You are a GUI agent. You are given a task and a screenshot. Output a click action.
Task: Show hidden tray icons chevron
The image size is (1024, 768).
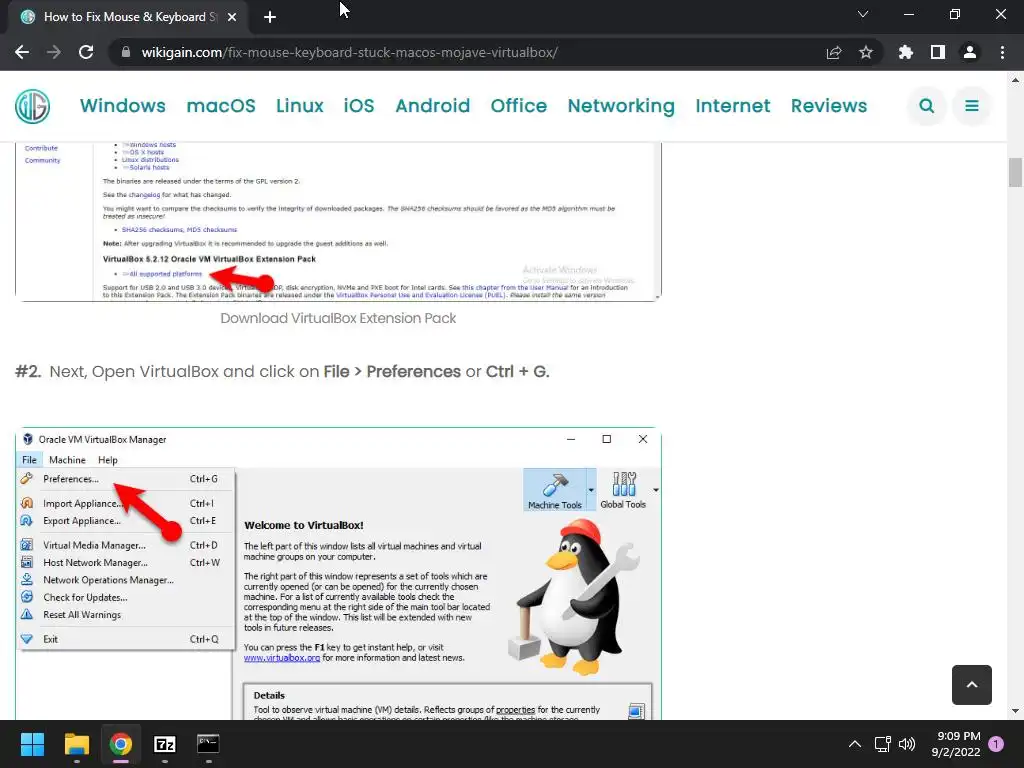tap(854, 744)
